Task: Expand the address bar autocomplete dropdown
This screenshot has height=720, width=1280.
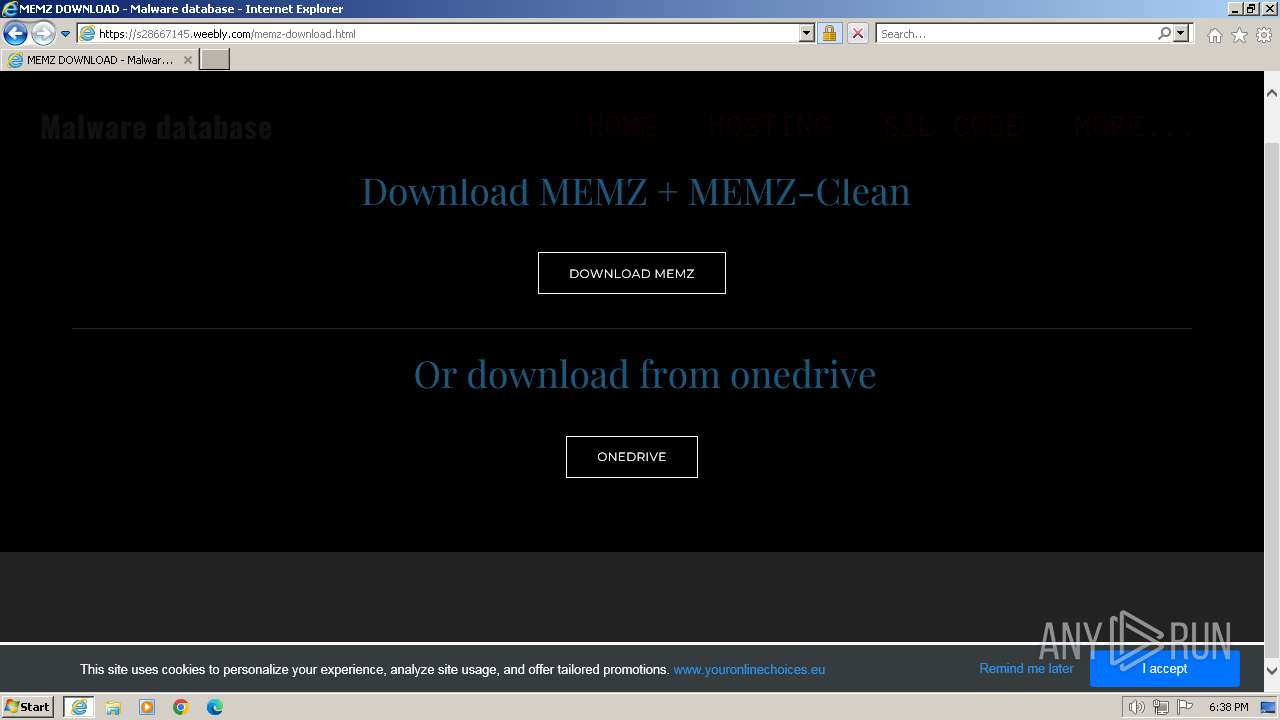Action: pyautogui.click(x=807, y=34)
